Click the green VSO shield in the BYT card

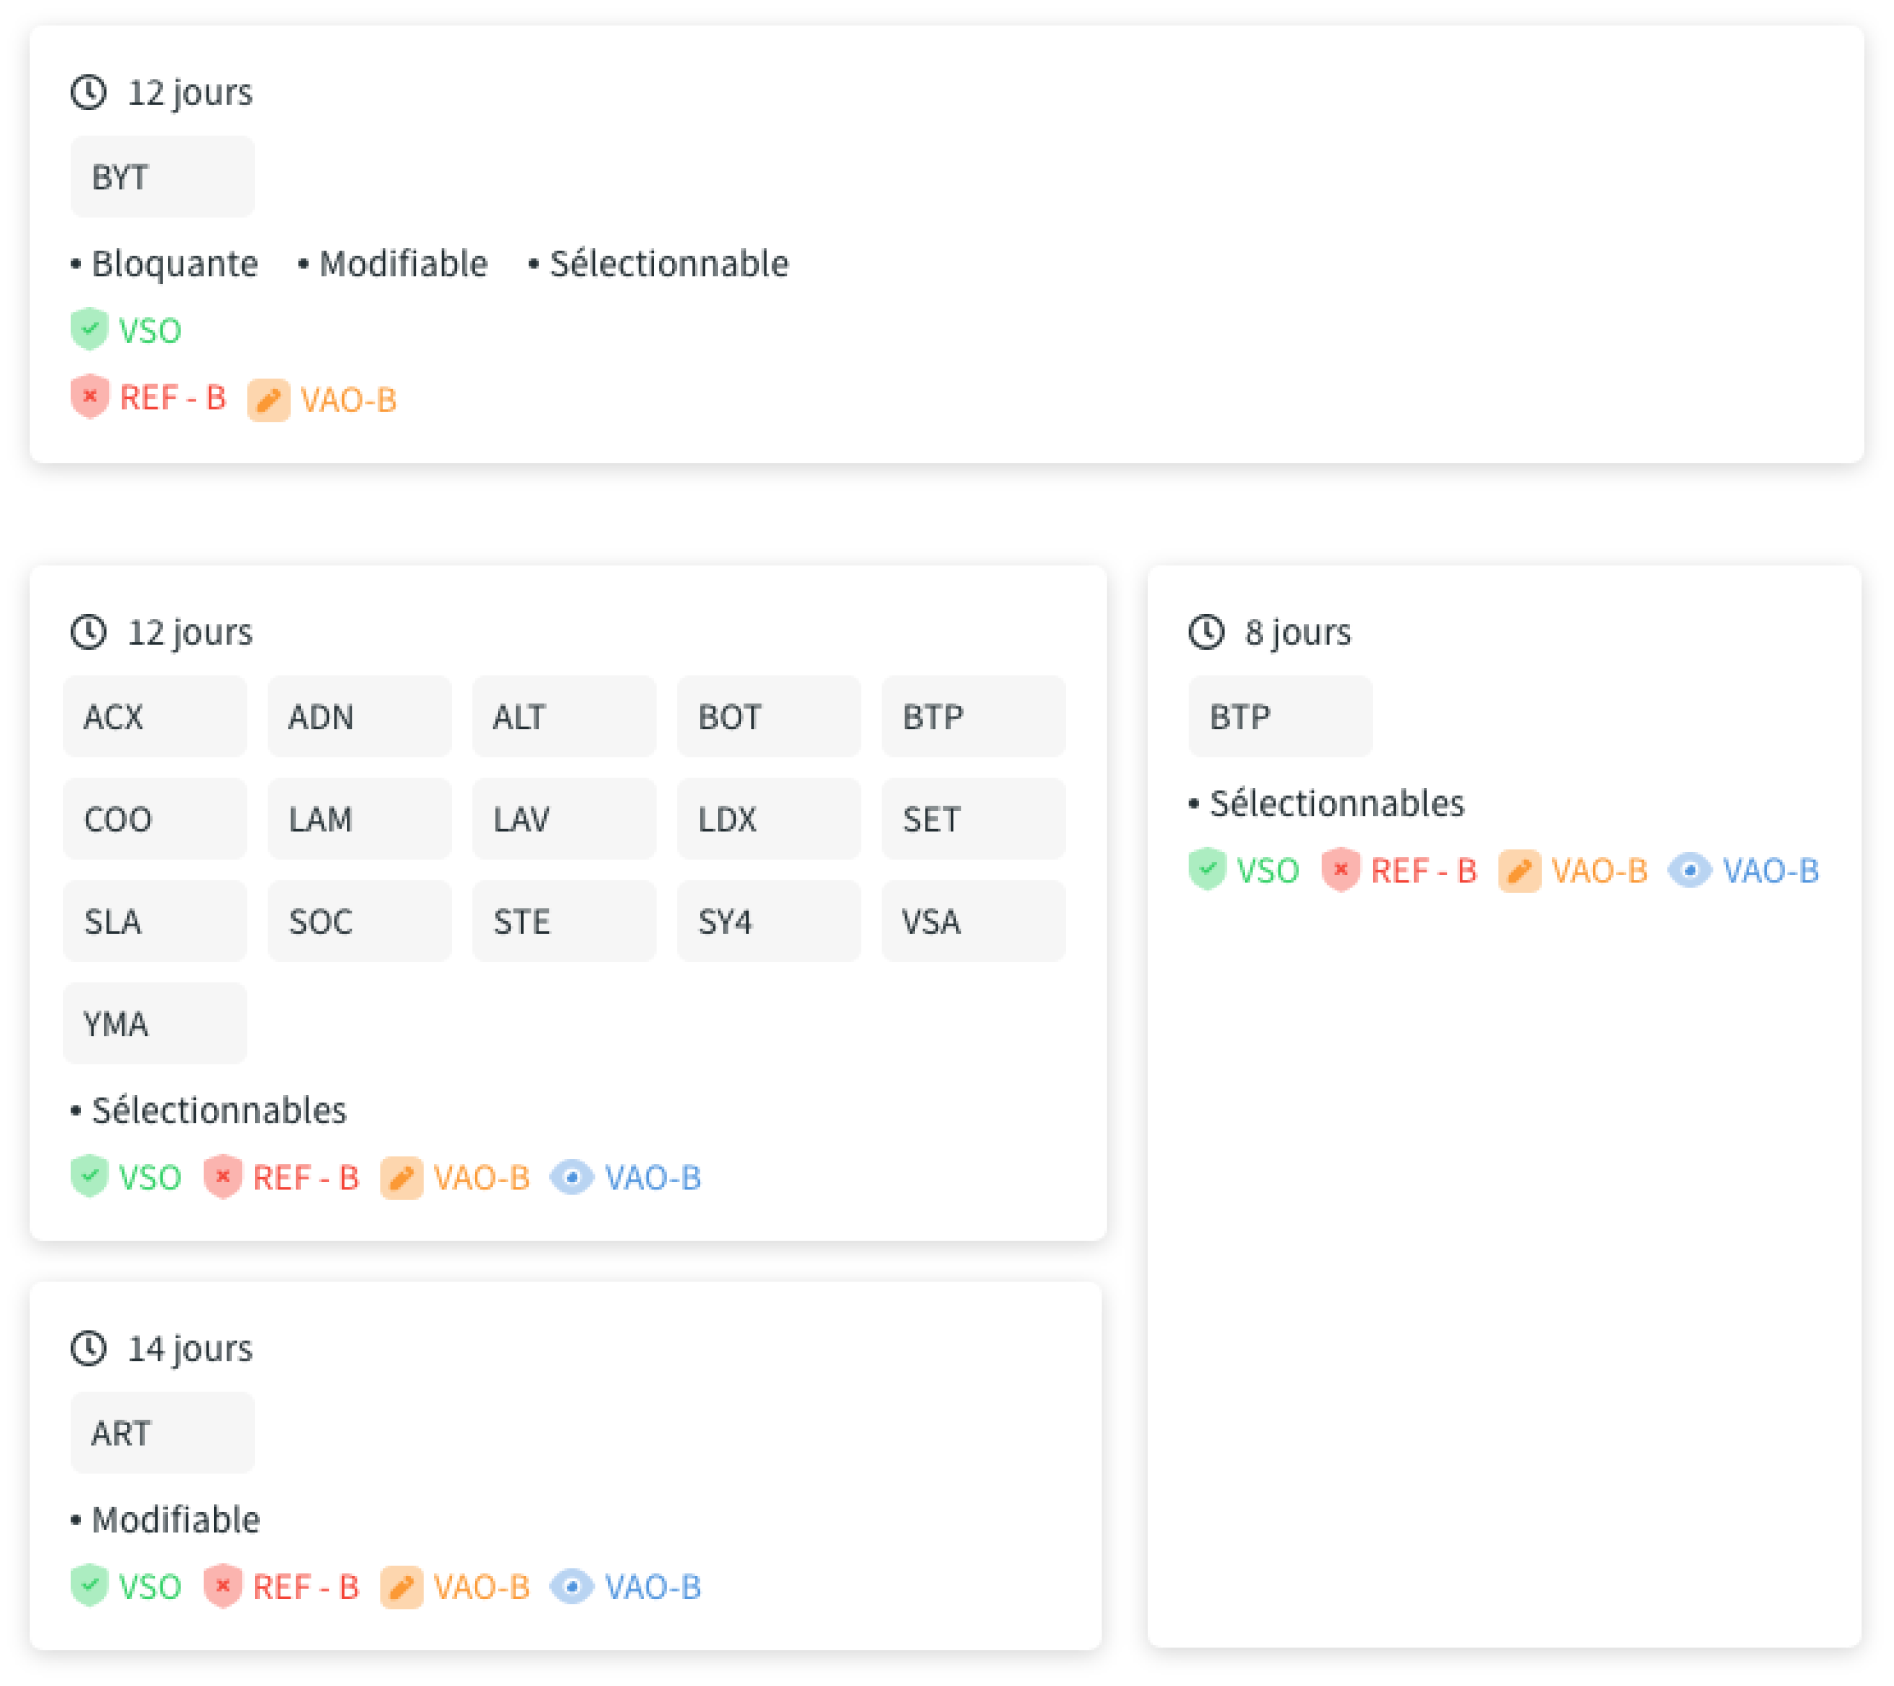[89, 329]
